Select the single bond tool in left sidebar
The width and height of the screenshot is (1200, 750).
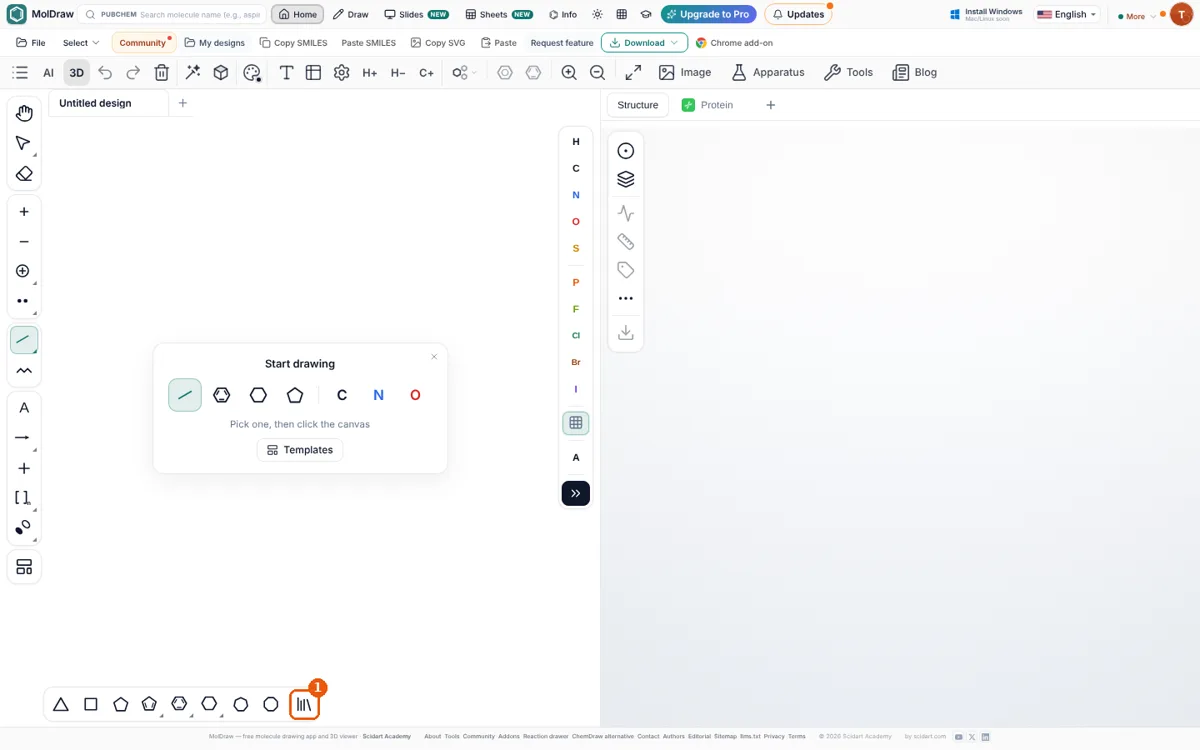coord(24,340)
